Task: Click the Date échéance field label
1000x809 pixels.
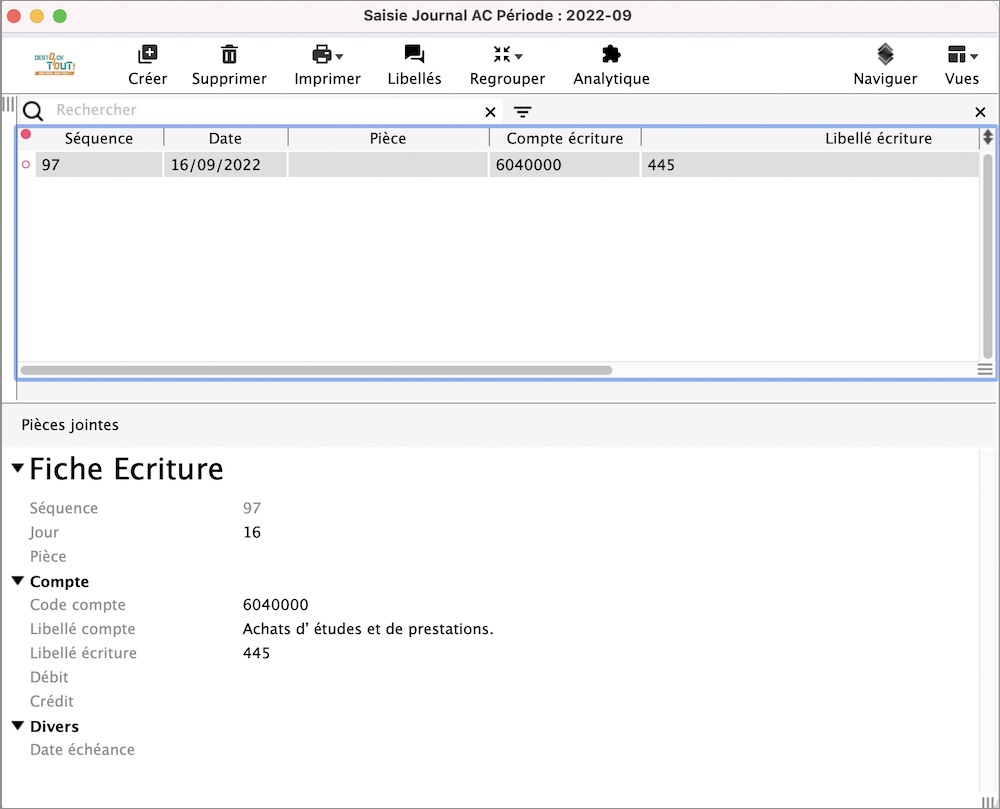Action: pyautogui.click(x=82, y=750)
